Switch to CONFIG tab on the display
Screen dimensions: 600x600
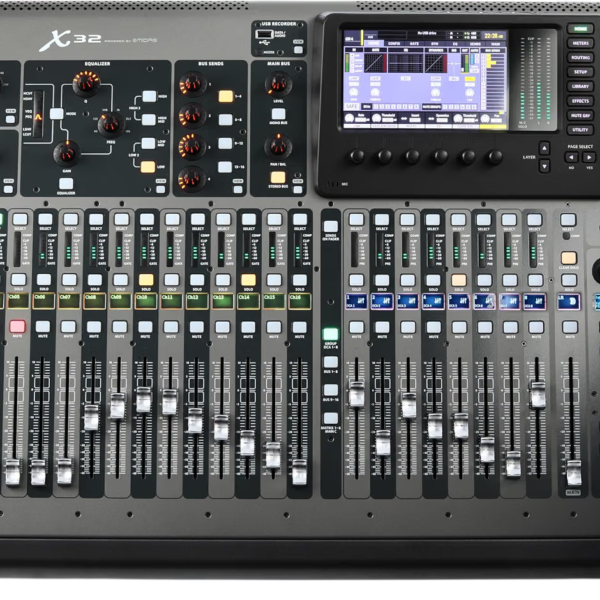[x=394, y=44]
